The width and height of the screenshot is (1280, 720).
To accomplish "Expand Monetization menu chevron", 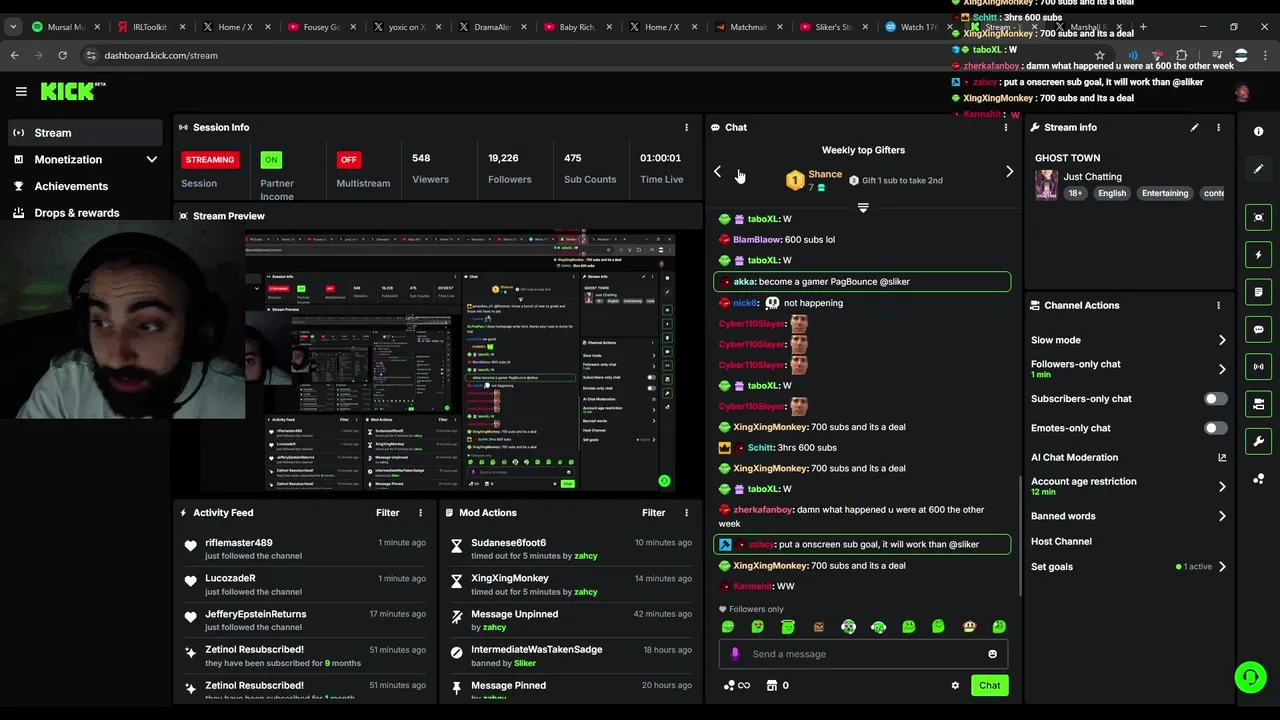I will pos(151,159).
